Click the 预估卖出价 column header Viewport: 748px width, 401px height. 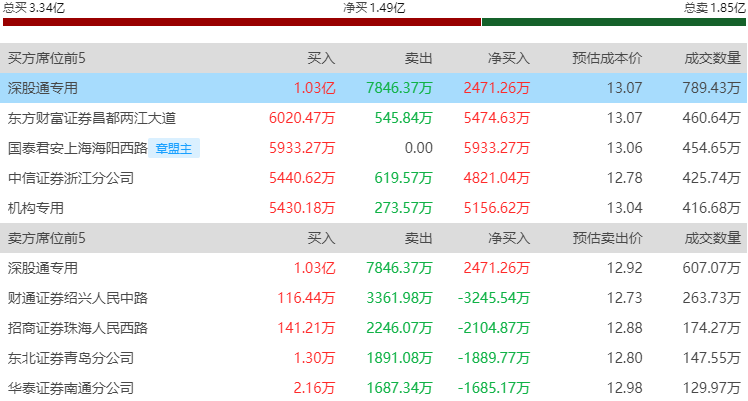[607, 238]
